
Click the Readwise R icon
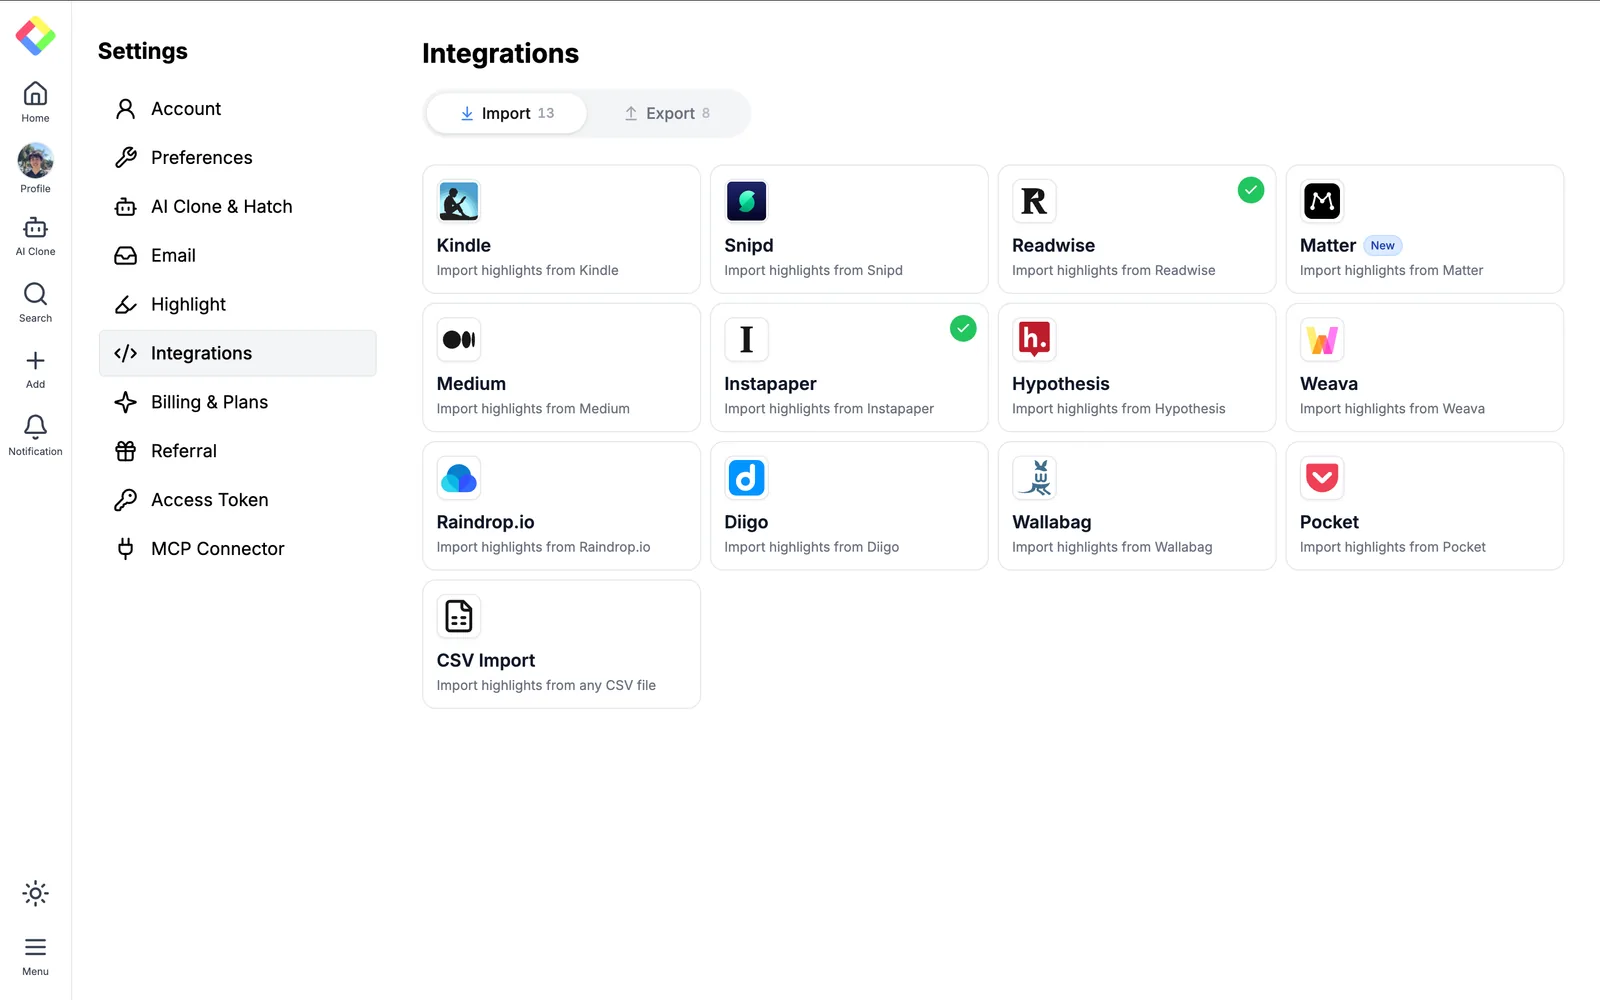point(1034,201)
